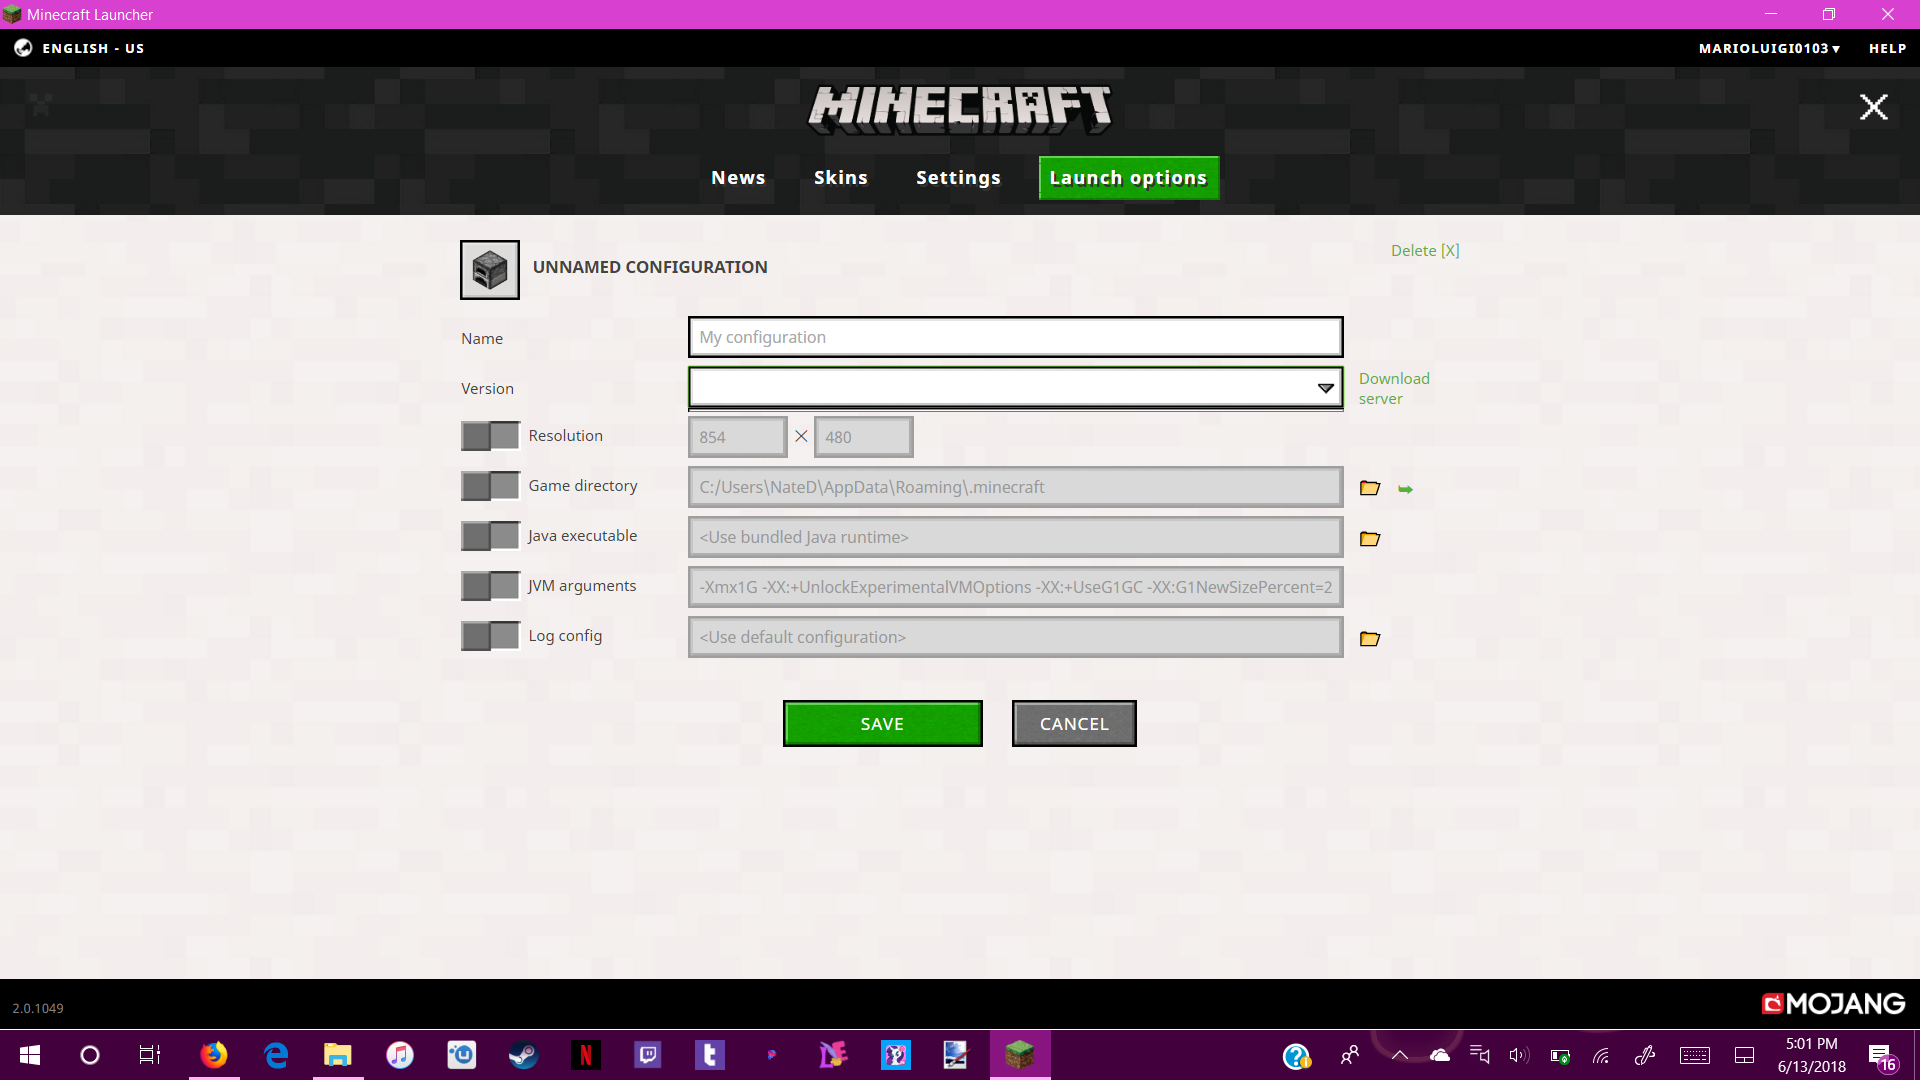Open the Game directory folder browser
Image resolution: width=1920 pixels, height=1080 pixels.
point(1370,488)
